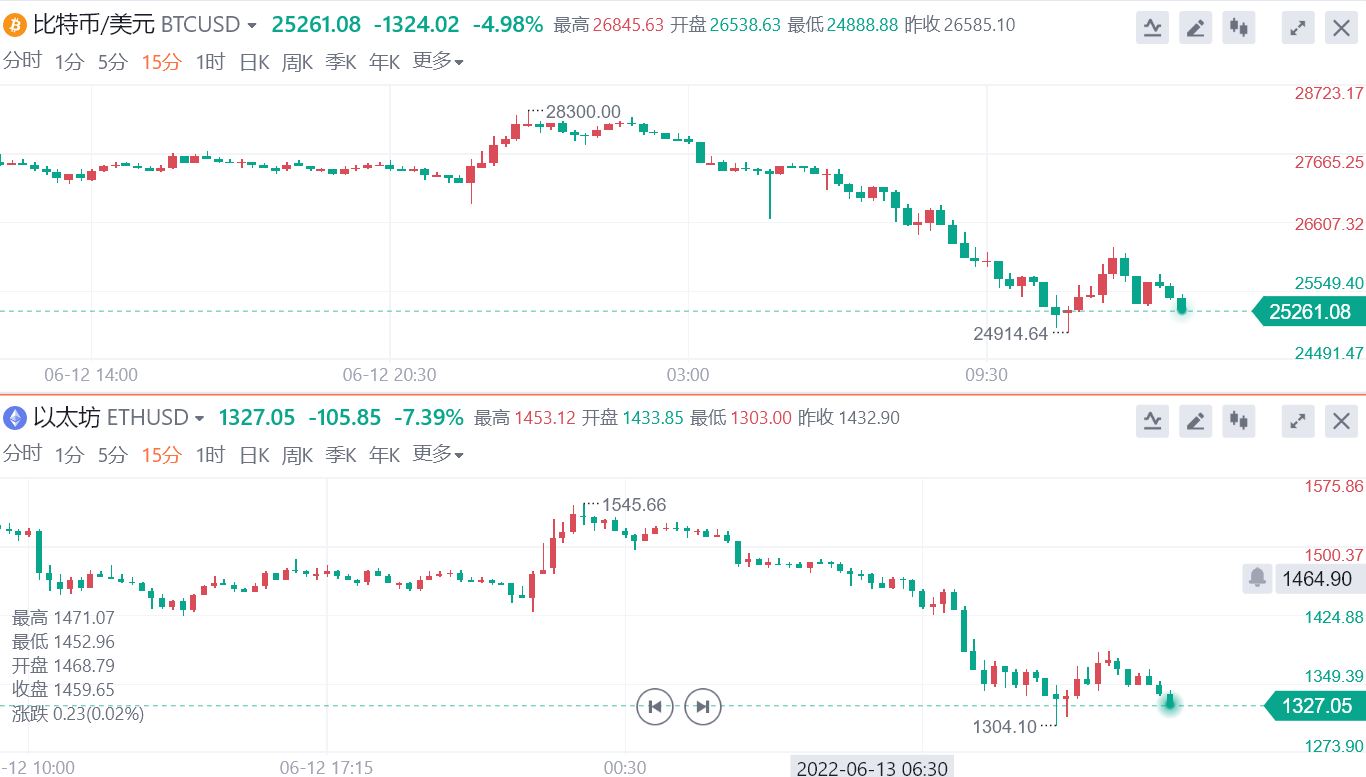Switch BTC chart to 分时 view
The image size is (1366, 777).
22,62
